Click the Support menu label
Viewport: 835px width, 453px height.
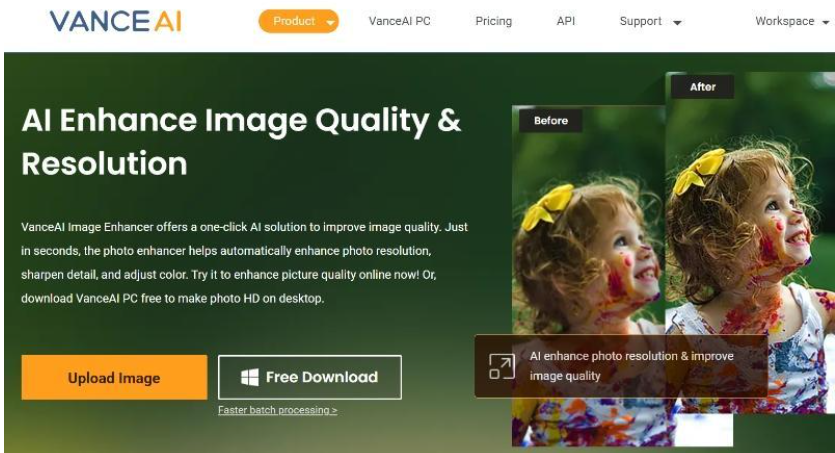(641, 21)
